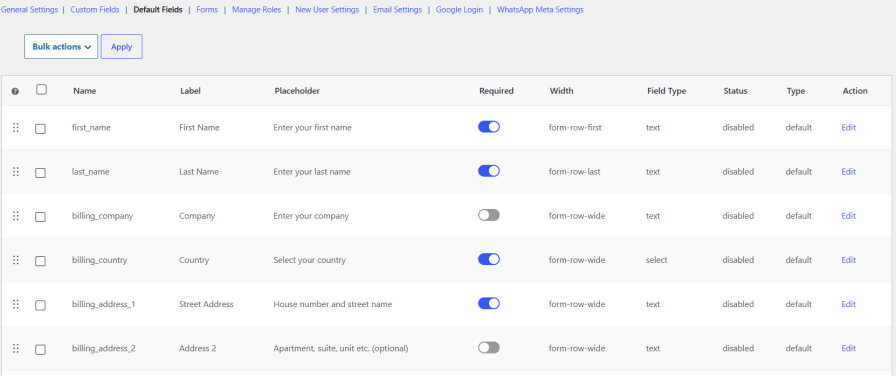Click the 'form-row-first' width cell
The height and width of the screenshot is (376, 896).
(x=575, y=127)
